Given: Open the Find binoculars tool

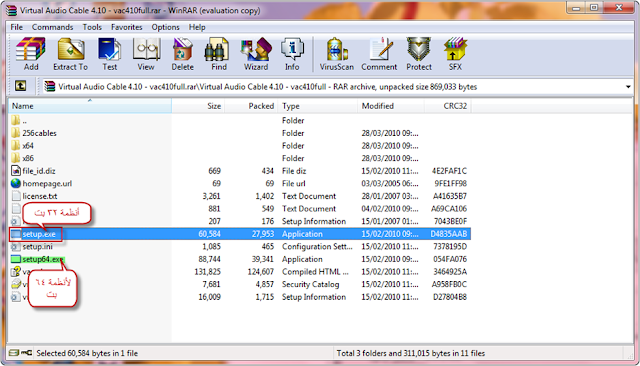Looking at the screenshot, I should tap(218, 54).
